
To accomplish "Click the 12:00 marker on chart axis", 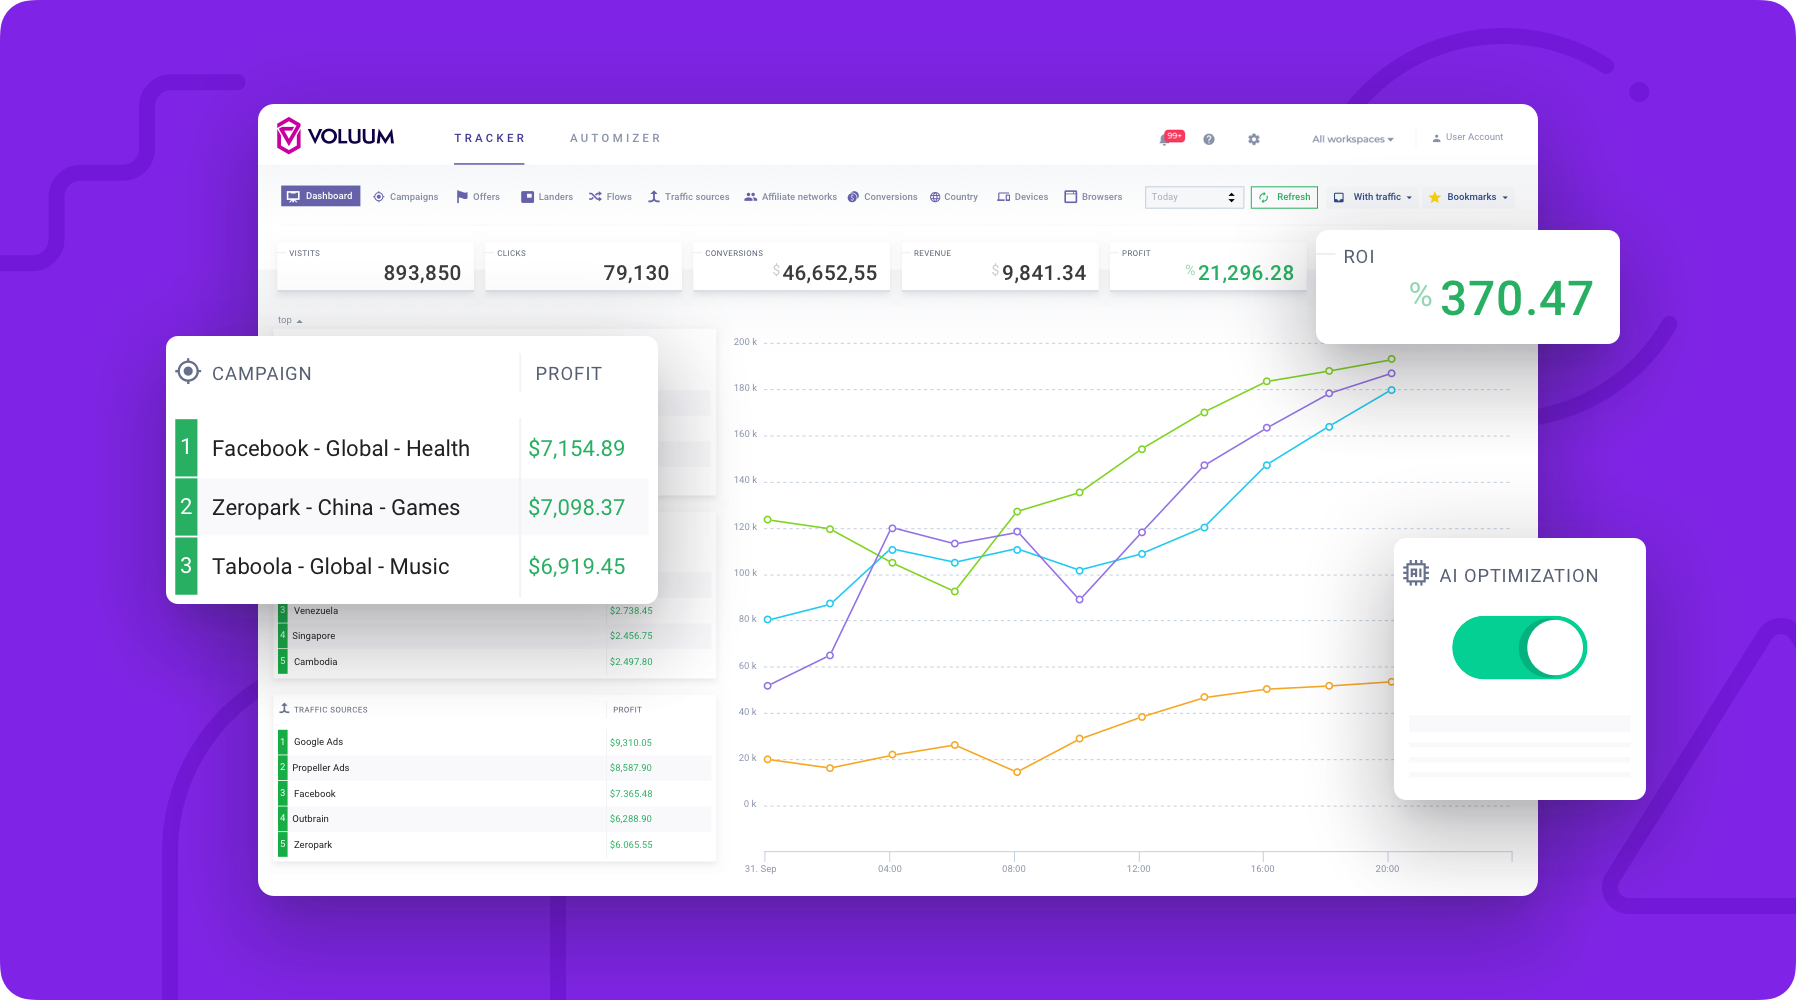I will 1138,869.
